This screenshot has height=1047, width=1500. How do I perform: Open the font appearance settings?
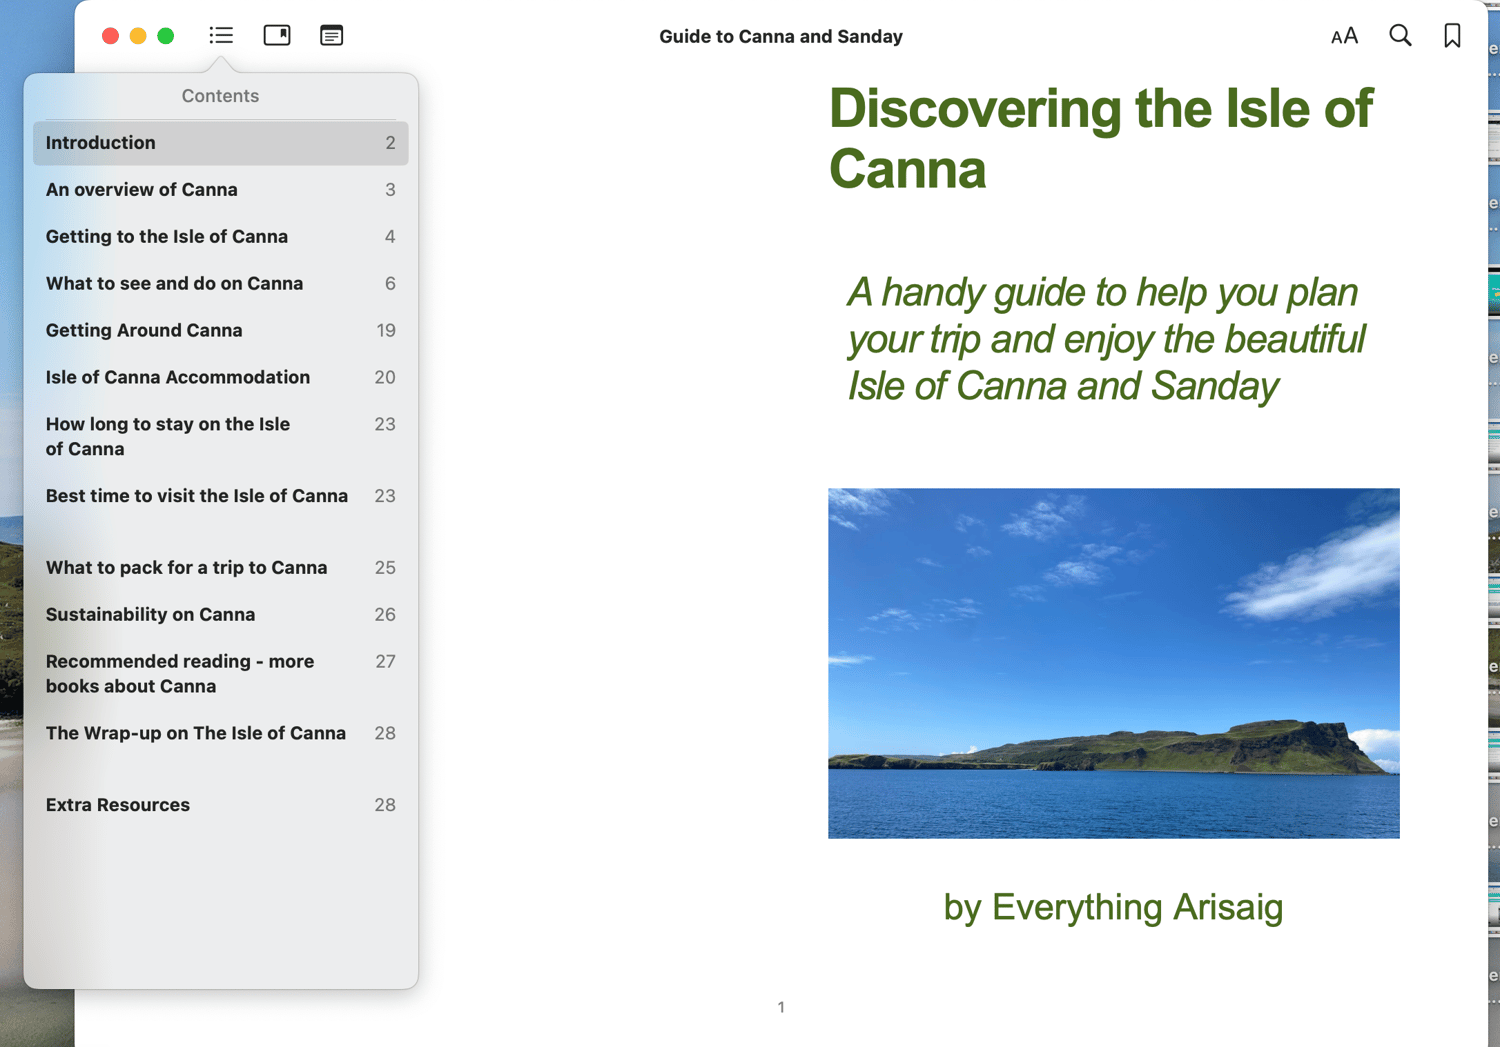coord(1344,36)
